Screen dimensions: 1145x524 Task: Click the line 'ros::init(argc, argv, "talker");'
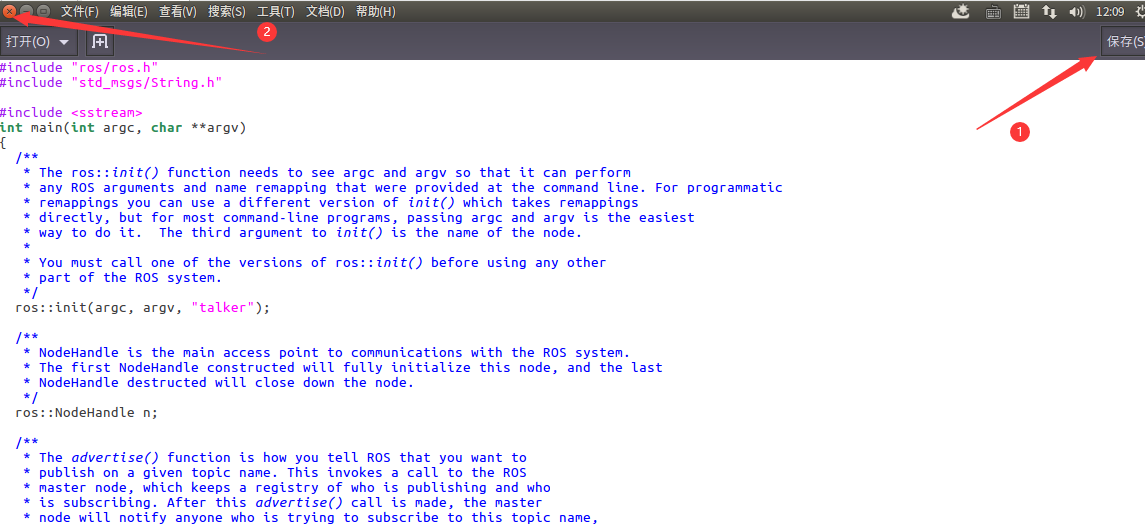pyautogui.click(x=142, y=307)
